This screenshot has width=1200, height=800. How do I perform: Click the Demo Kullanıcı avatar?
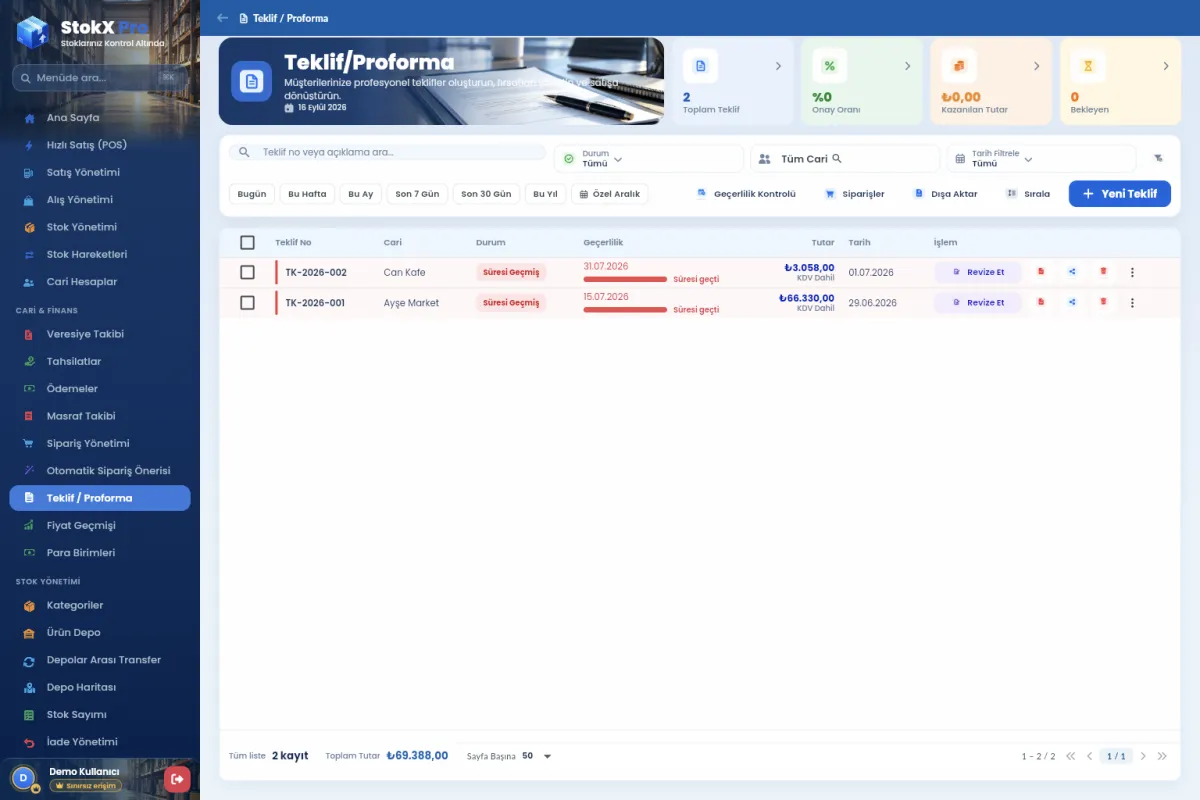coord(23,777)
